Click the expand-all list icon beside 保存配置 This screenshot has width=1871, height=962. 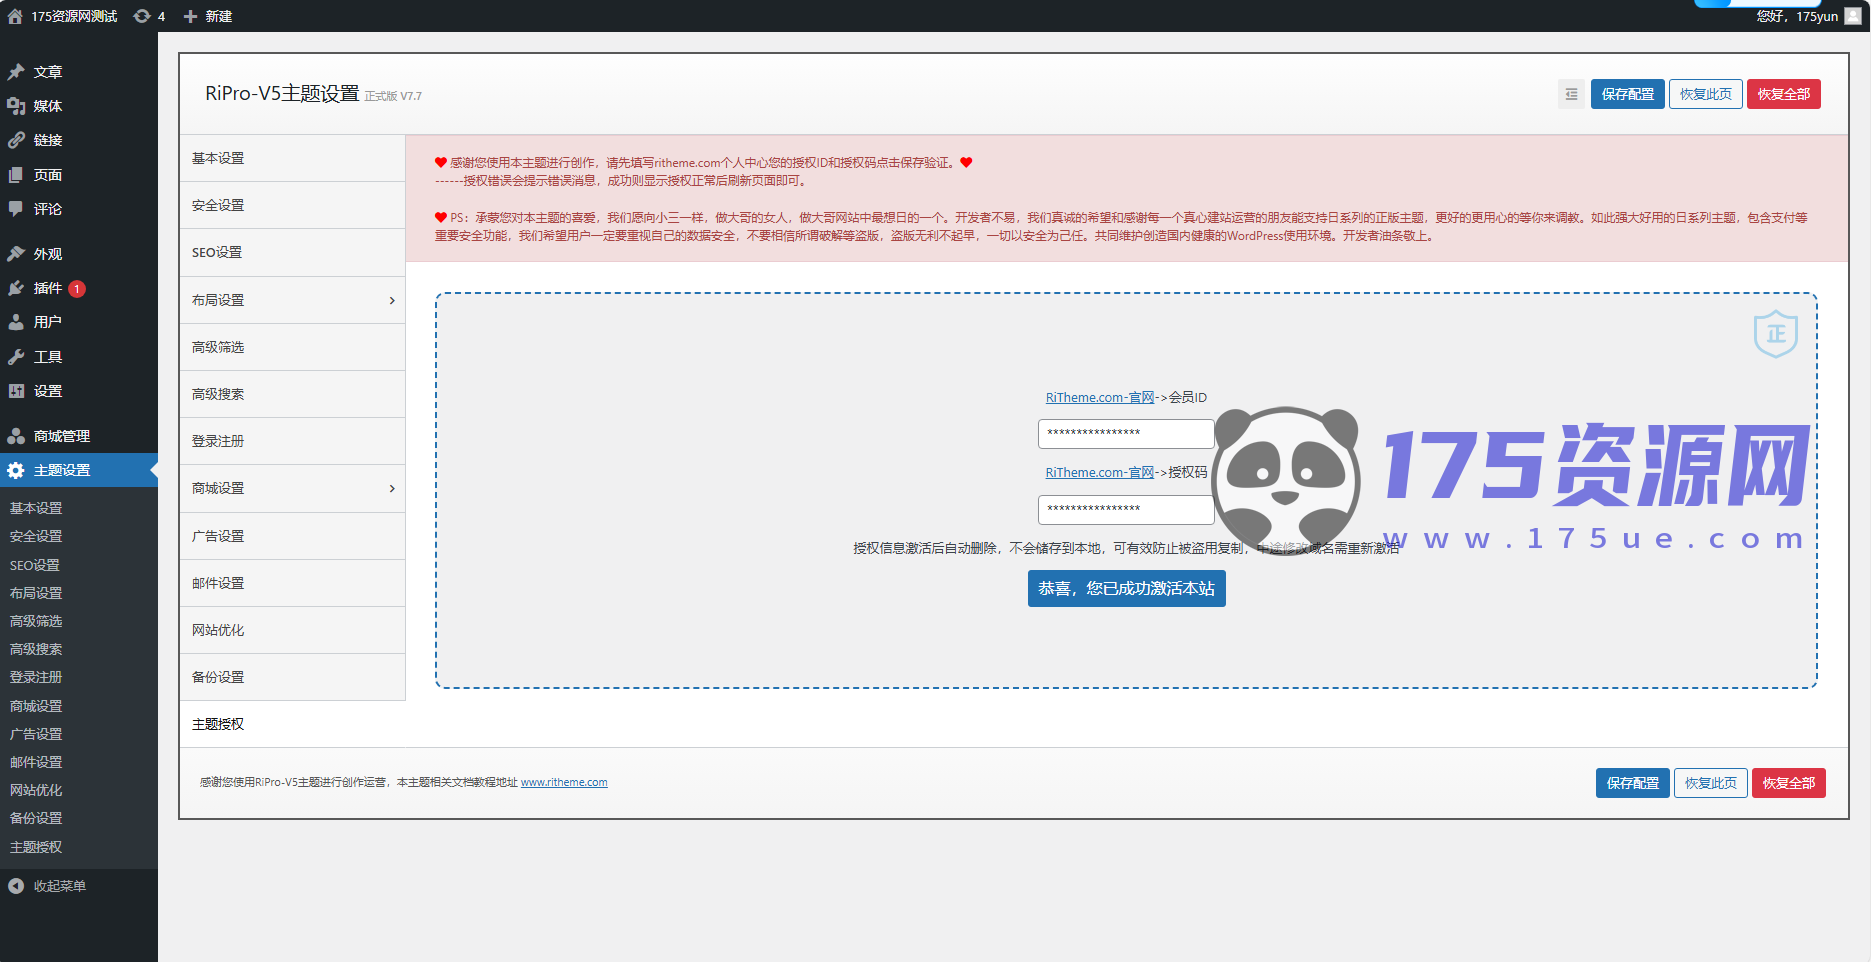point(1571,94)
